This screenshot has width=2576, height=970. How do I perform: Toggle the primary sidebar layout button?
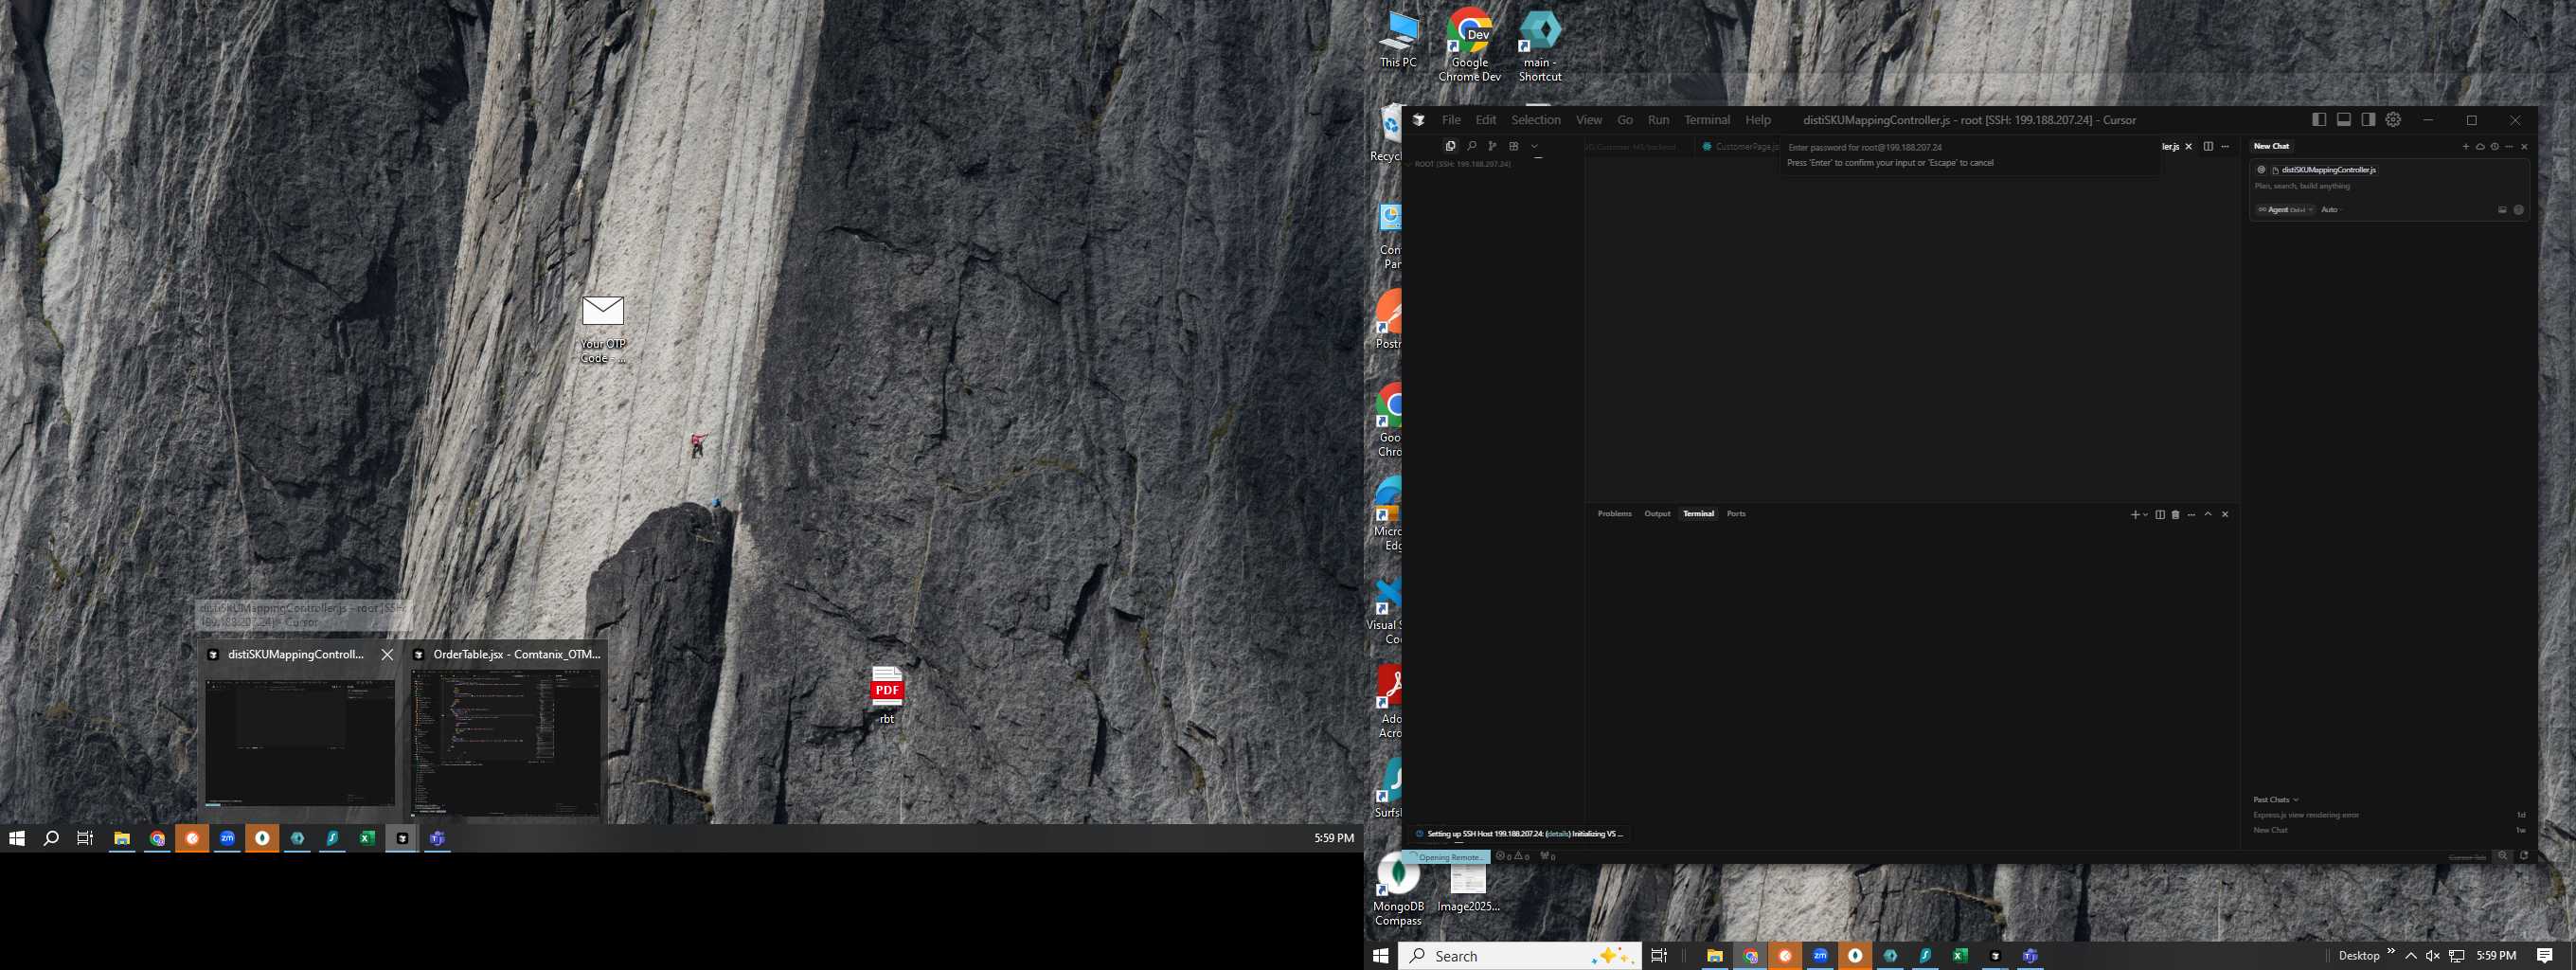tap(2319, 120)
